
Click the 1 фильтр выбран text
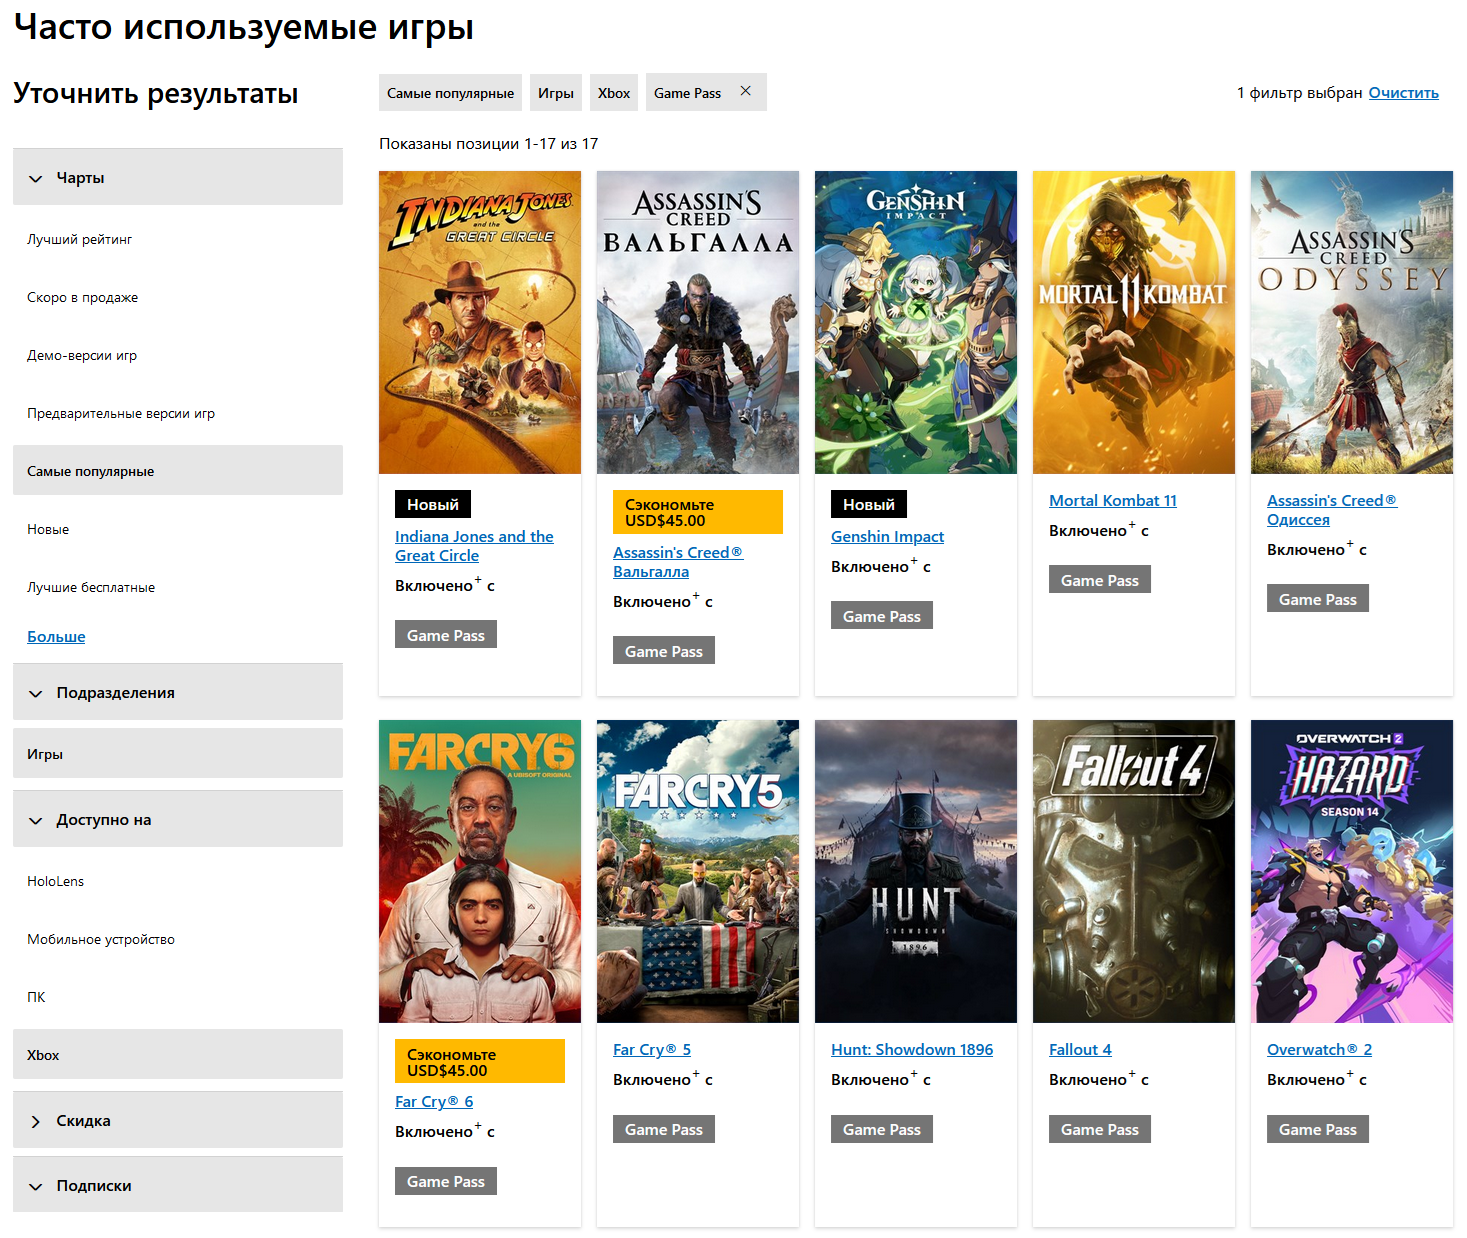pyautogui.click(x=1299, y=93)
